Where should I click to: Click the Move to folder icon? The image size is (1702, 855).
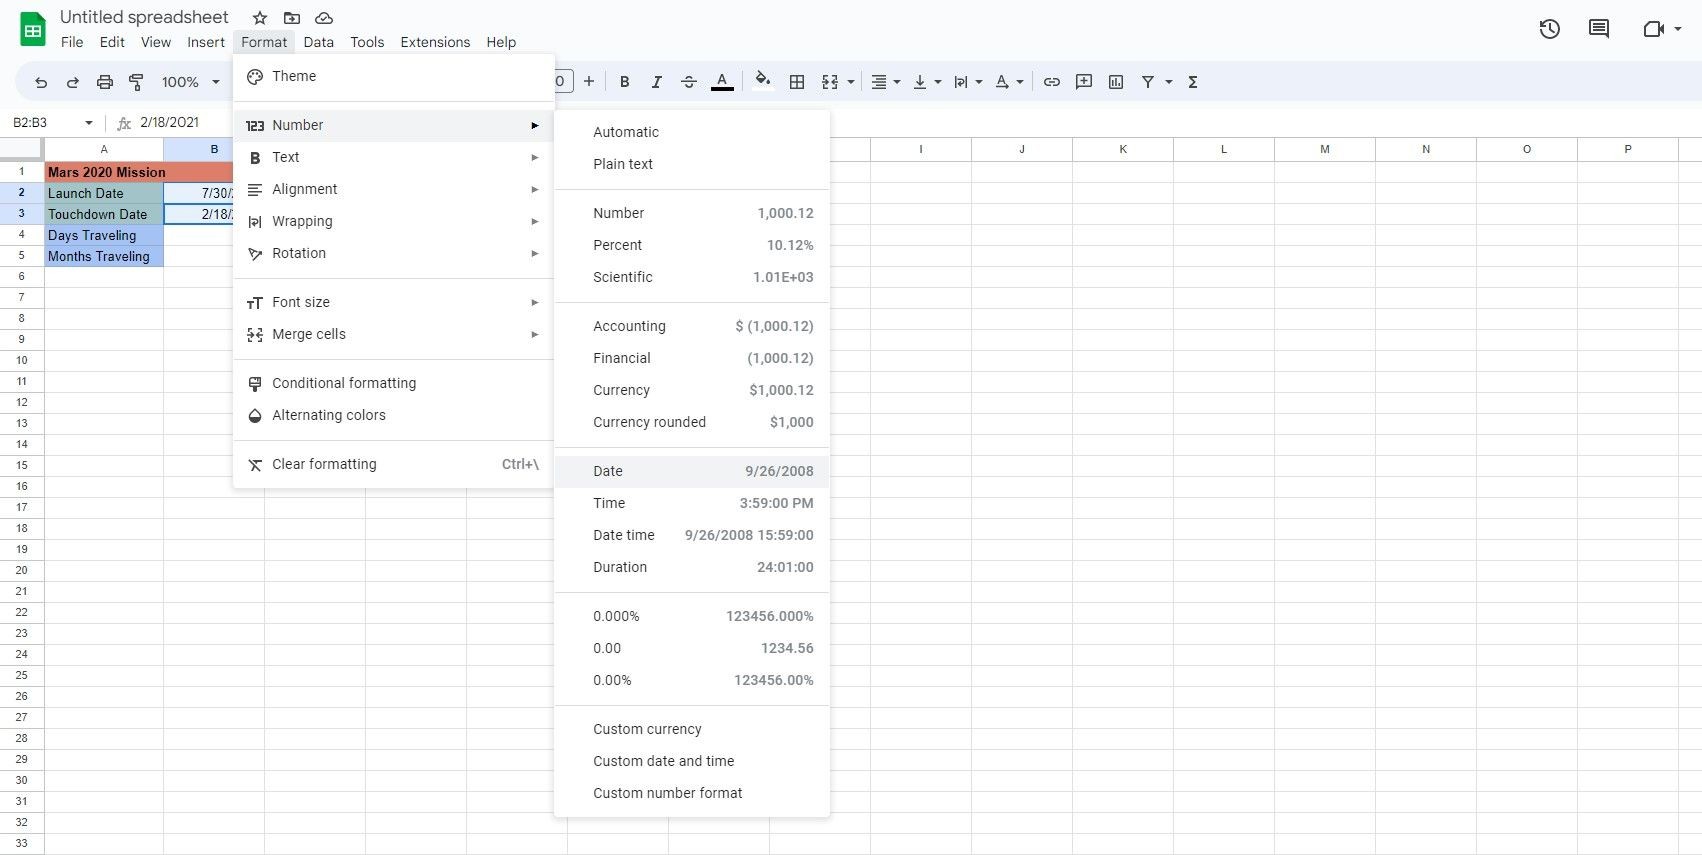(292, 18)
